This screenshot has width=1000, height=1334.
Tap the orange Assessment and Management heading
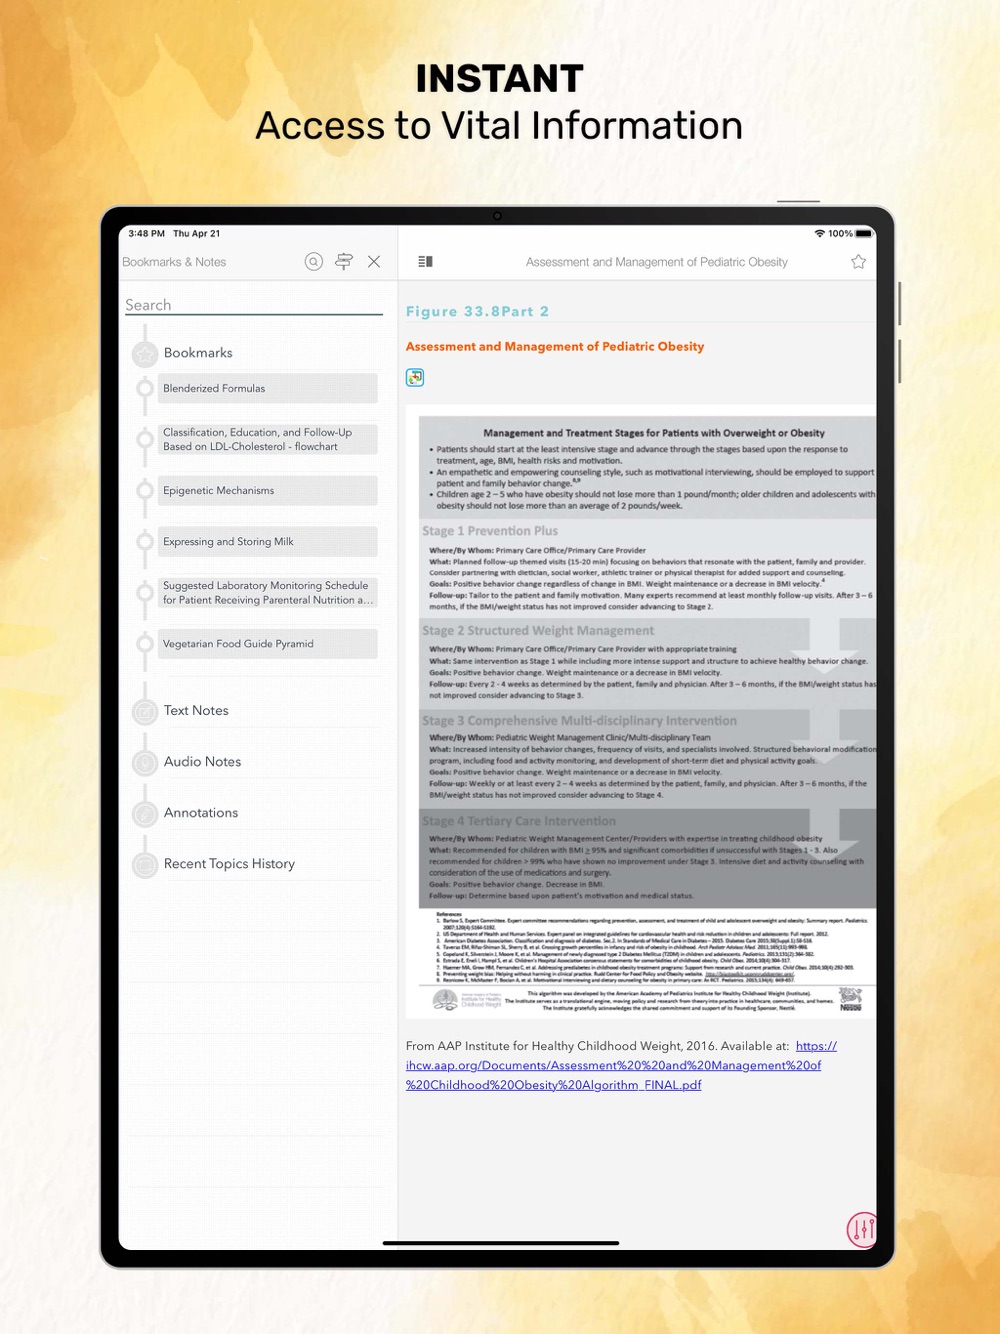click(555, 347)
